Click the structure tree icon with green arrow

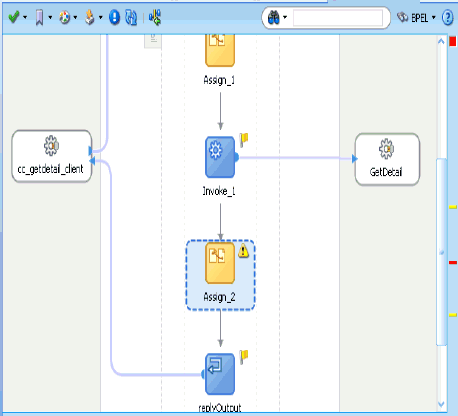tap(155, 17)
